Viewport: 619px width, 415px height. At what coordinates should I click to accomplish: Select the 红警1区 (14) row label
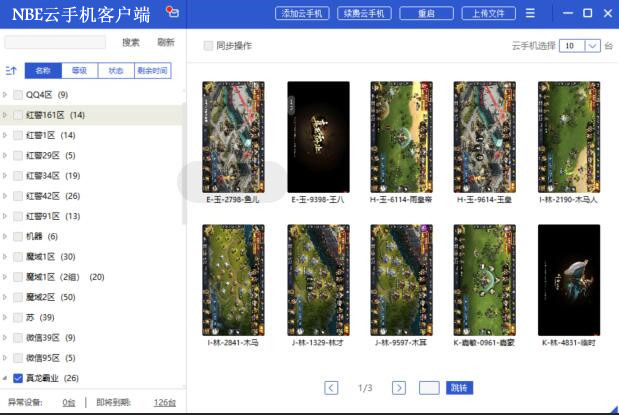(x=51, y=135)
